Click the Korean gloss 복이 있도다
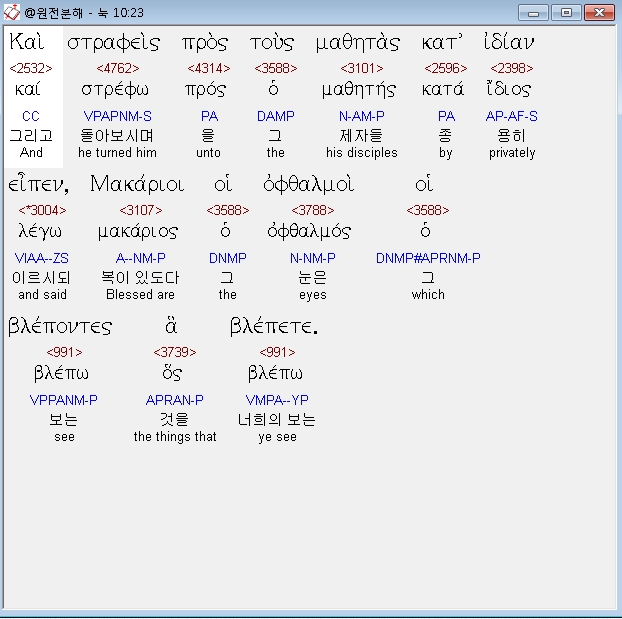Viewport: 622px width, 619px height. 140,278
